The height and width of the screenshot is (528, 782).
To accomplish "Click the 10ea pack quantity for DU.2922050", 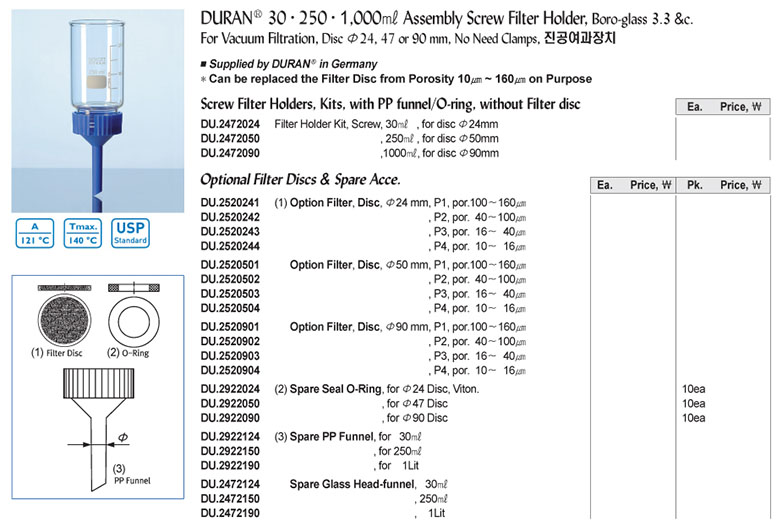I will 693,403.
